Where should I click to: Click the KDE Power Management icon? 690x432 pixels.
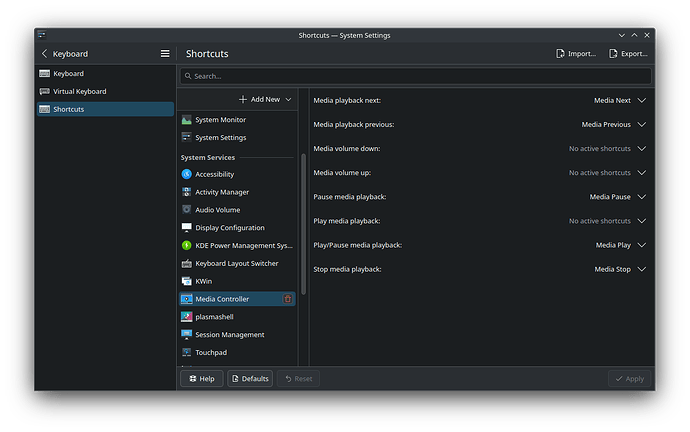point(187,245)
